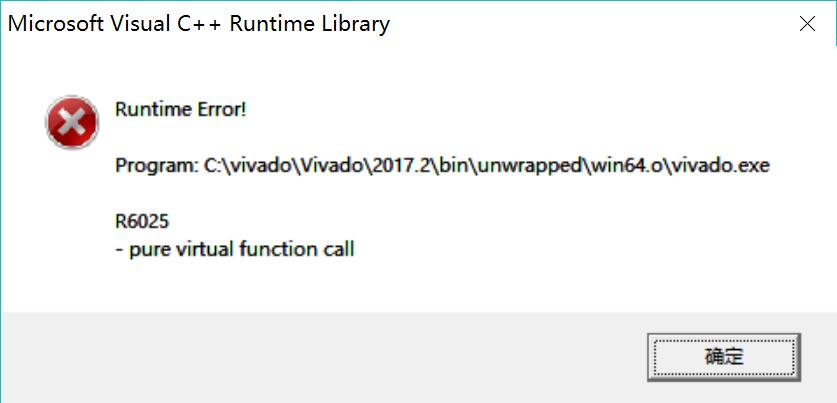The image size is (837, 403).
Task: Click the red error X icon
Action: (x=72, y=122)
